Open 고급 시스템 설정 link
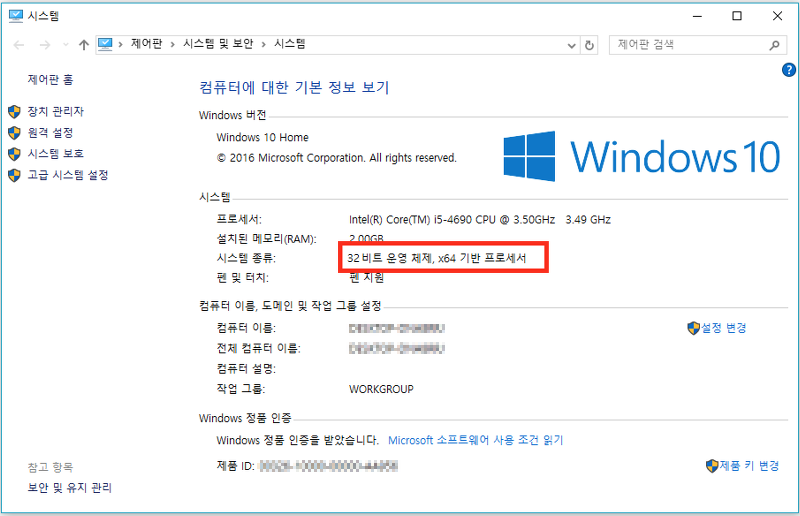Viewport: 800px width, 516px height. pyautogui.click(x=68, y=175)
